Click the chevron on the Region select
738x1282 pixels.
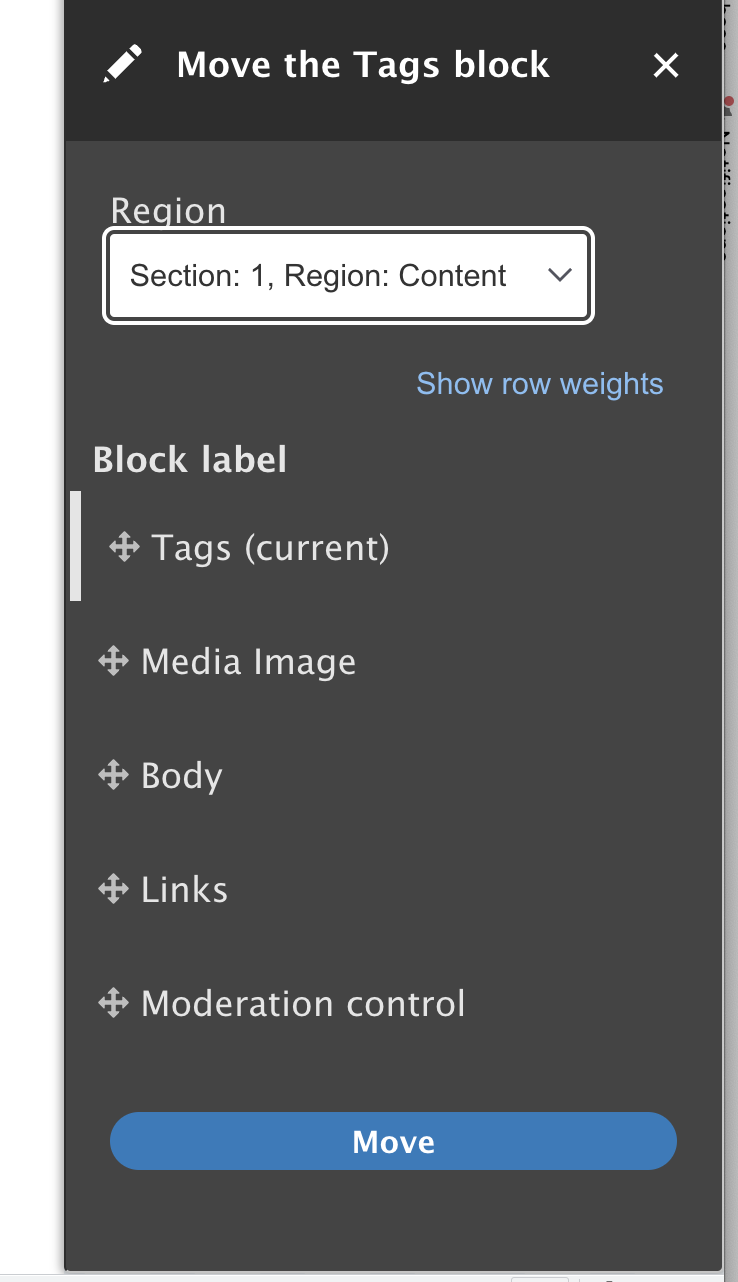tap(559, 276)
